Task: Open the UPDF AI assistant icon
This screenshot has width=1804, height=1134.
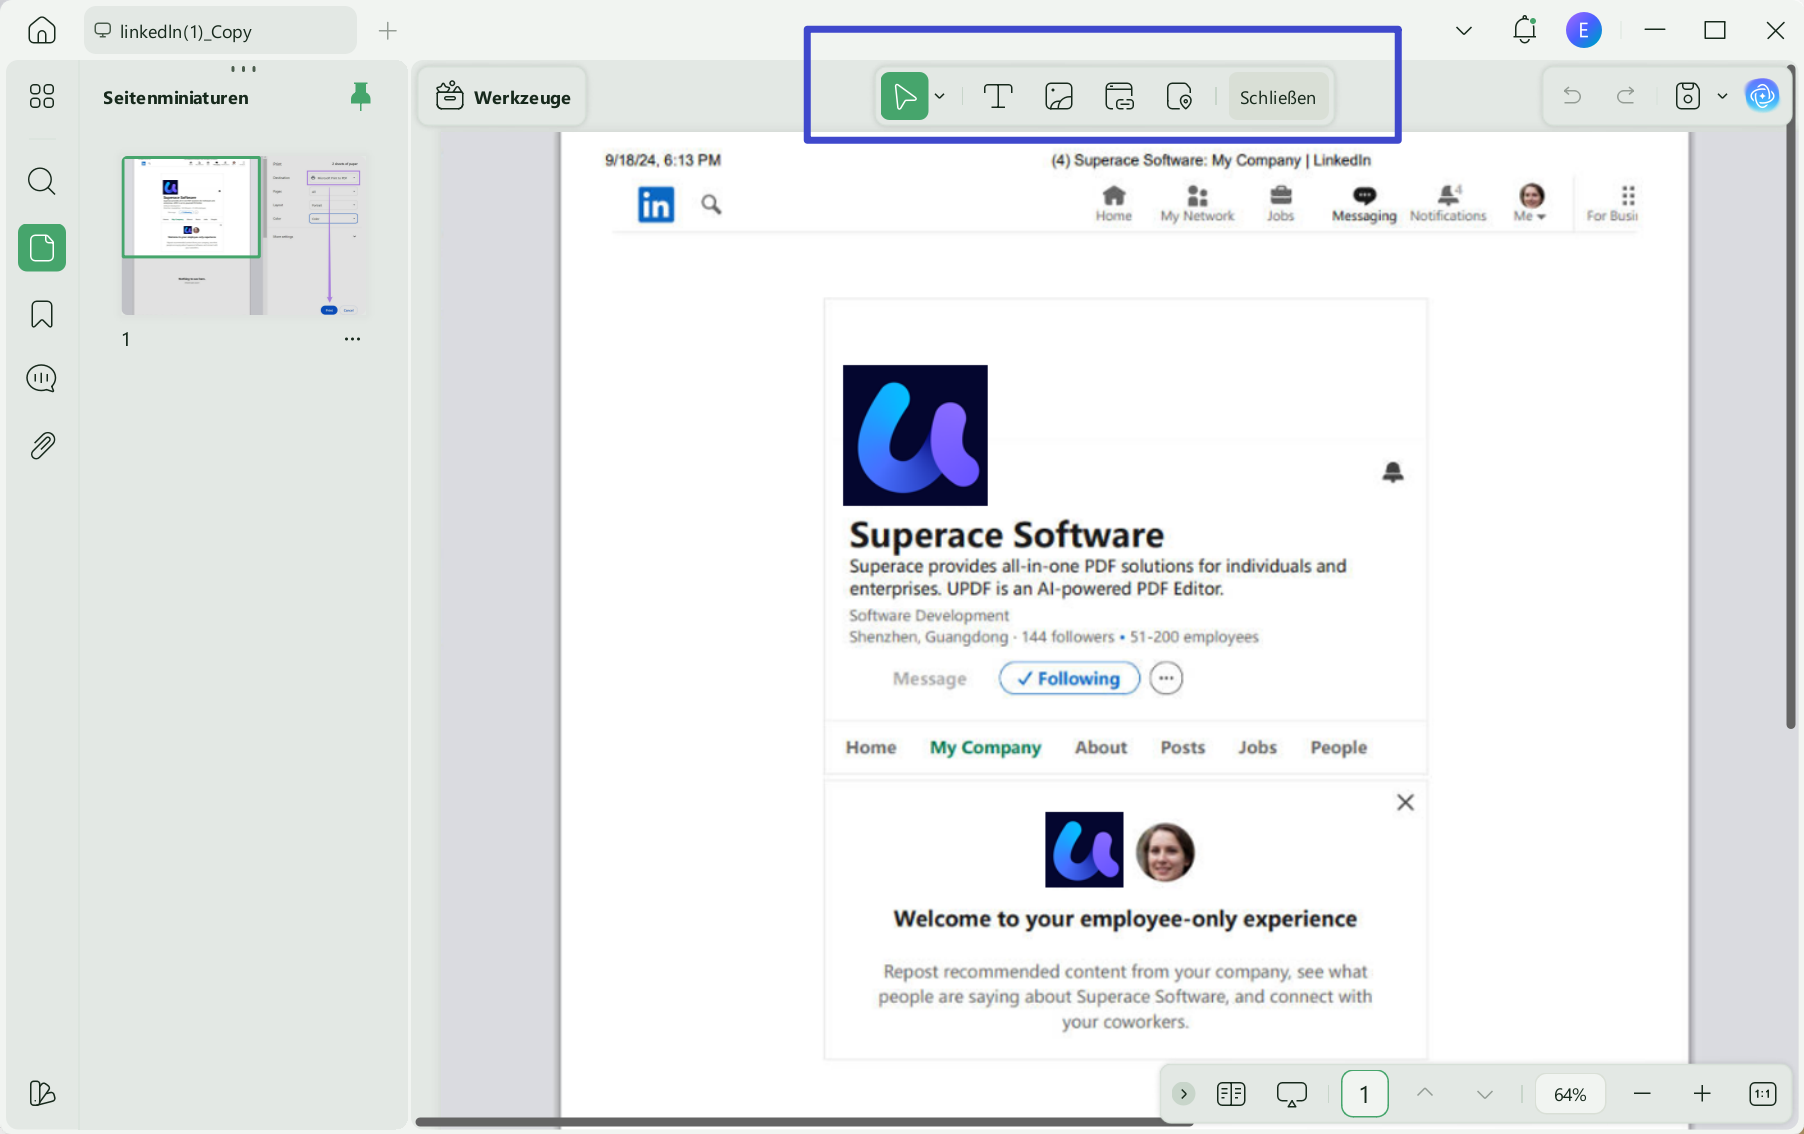Action: (x=1762, y=96)
